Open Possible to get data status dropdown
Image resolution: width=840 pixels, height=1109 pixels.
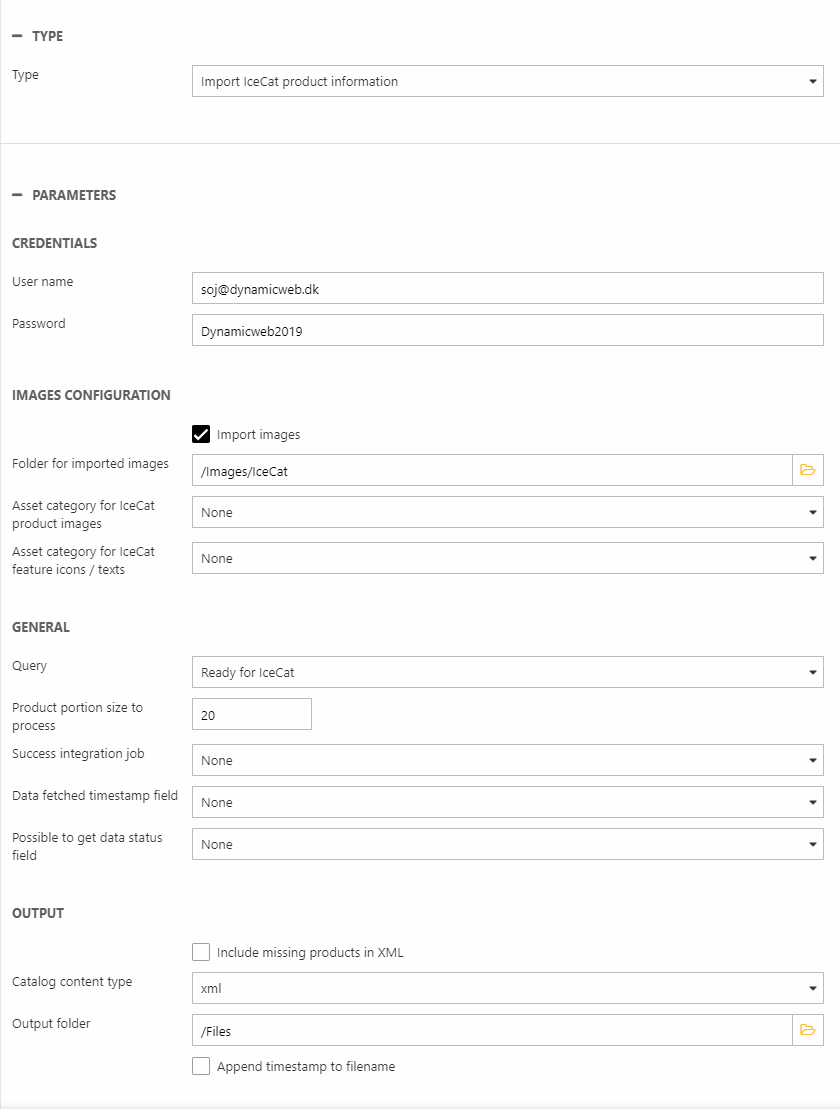[507, 844]
